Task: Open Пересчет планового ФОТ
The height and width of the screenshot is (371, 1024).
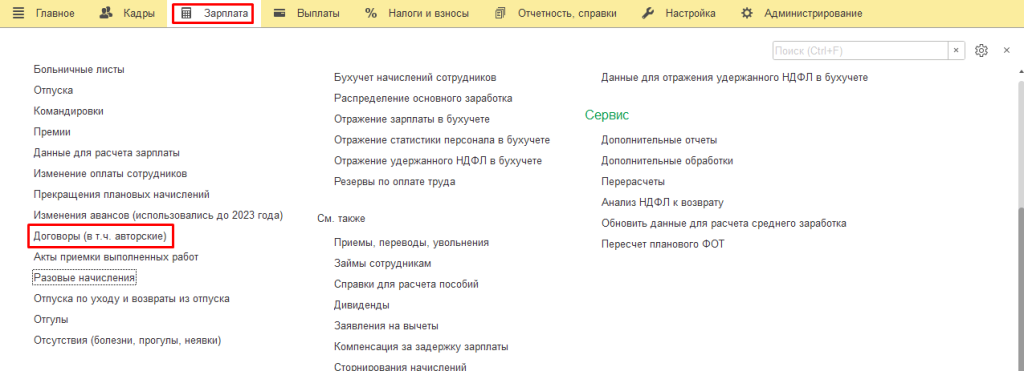Action: [x=663, y=244]
